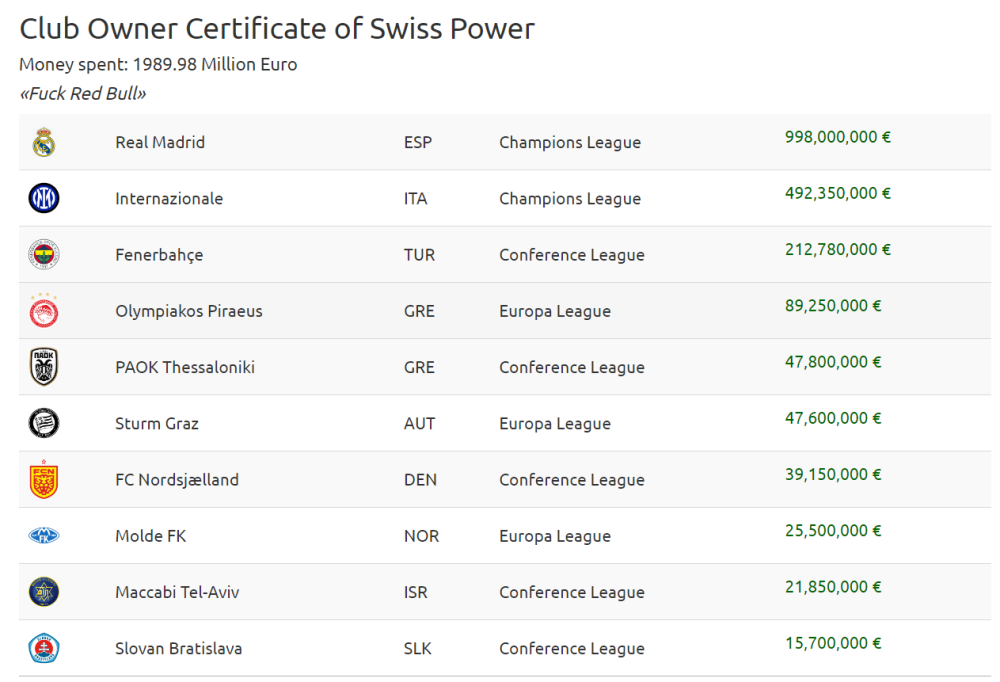Click the Olympiakos Piraeus crest icon
This screenshot has width=1000, height=682.
coord(44,311)
